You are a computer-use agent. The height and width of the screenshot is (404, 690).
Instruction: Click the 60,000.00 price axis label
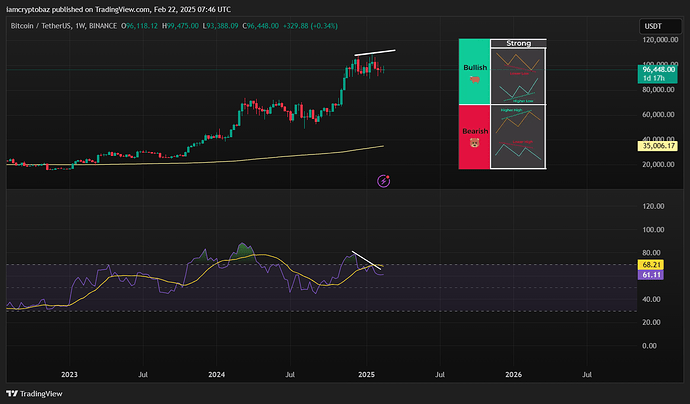point(658,114)
